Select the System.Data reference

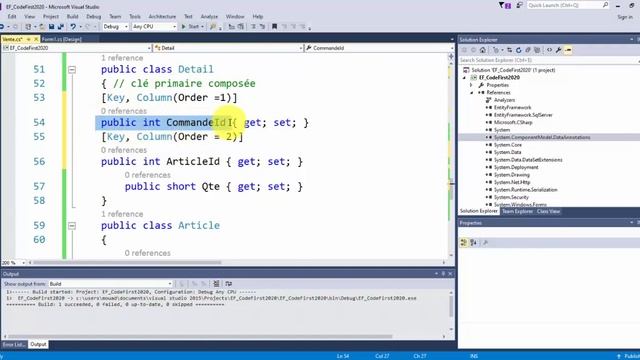(507, 152)
